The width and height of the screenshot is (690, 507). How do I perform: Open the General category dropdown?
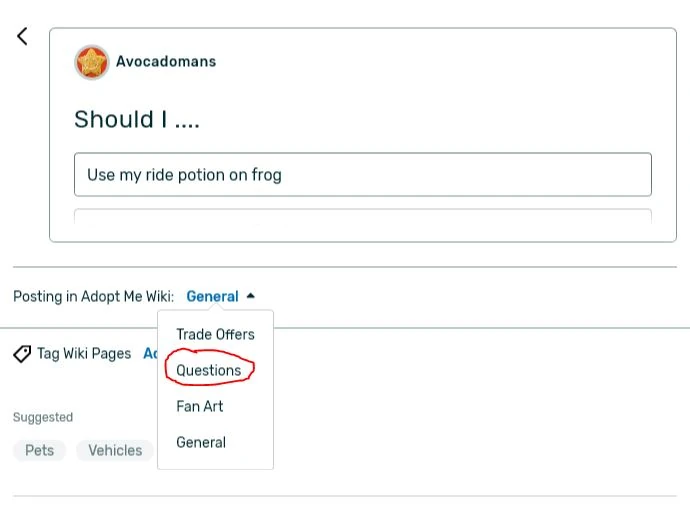[212, 297]
